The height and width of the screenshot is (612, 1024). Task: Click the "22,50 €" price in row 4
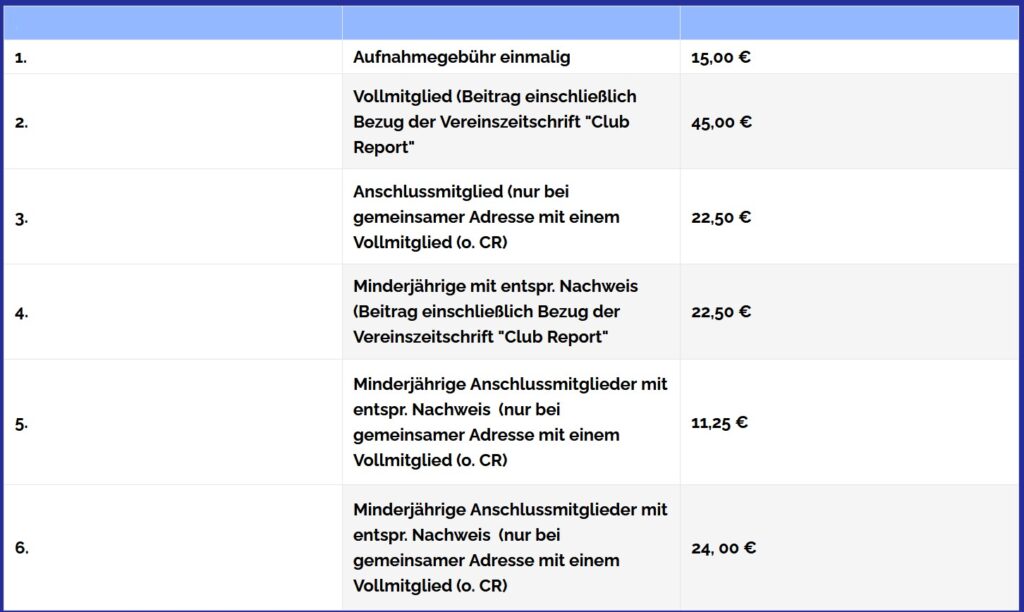point(720,312)
